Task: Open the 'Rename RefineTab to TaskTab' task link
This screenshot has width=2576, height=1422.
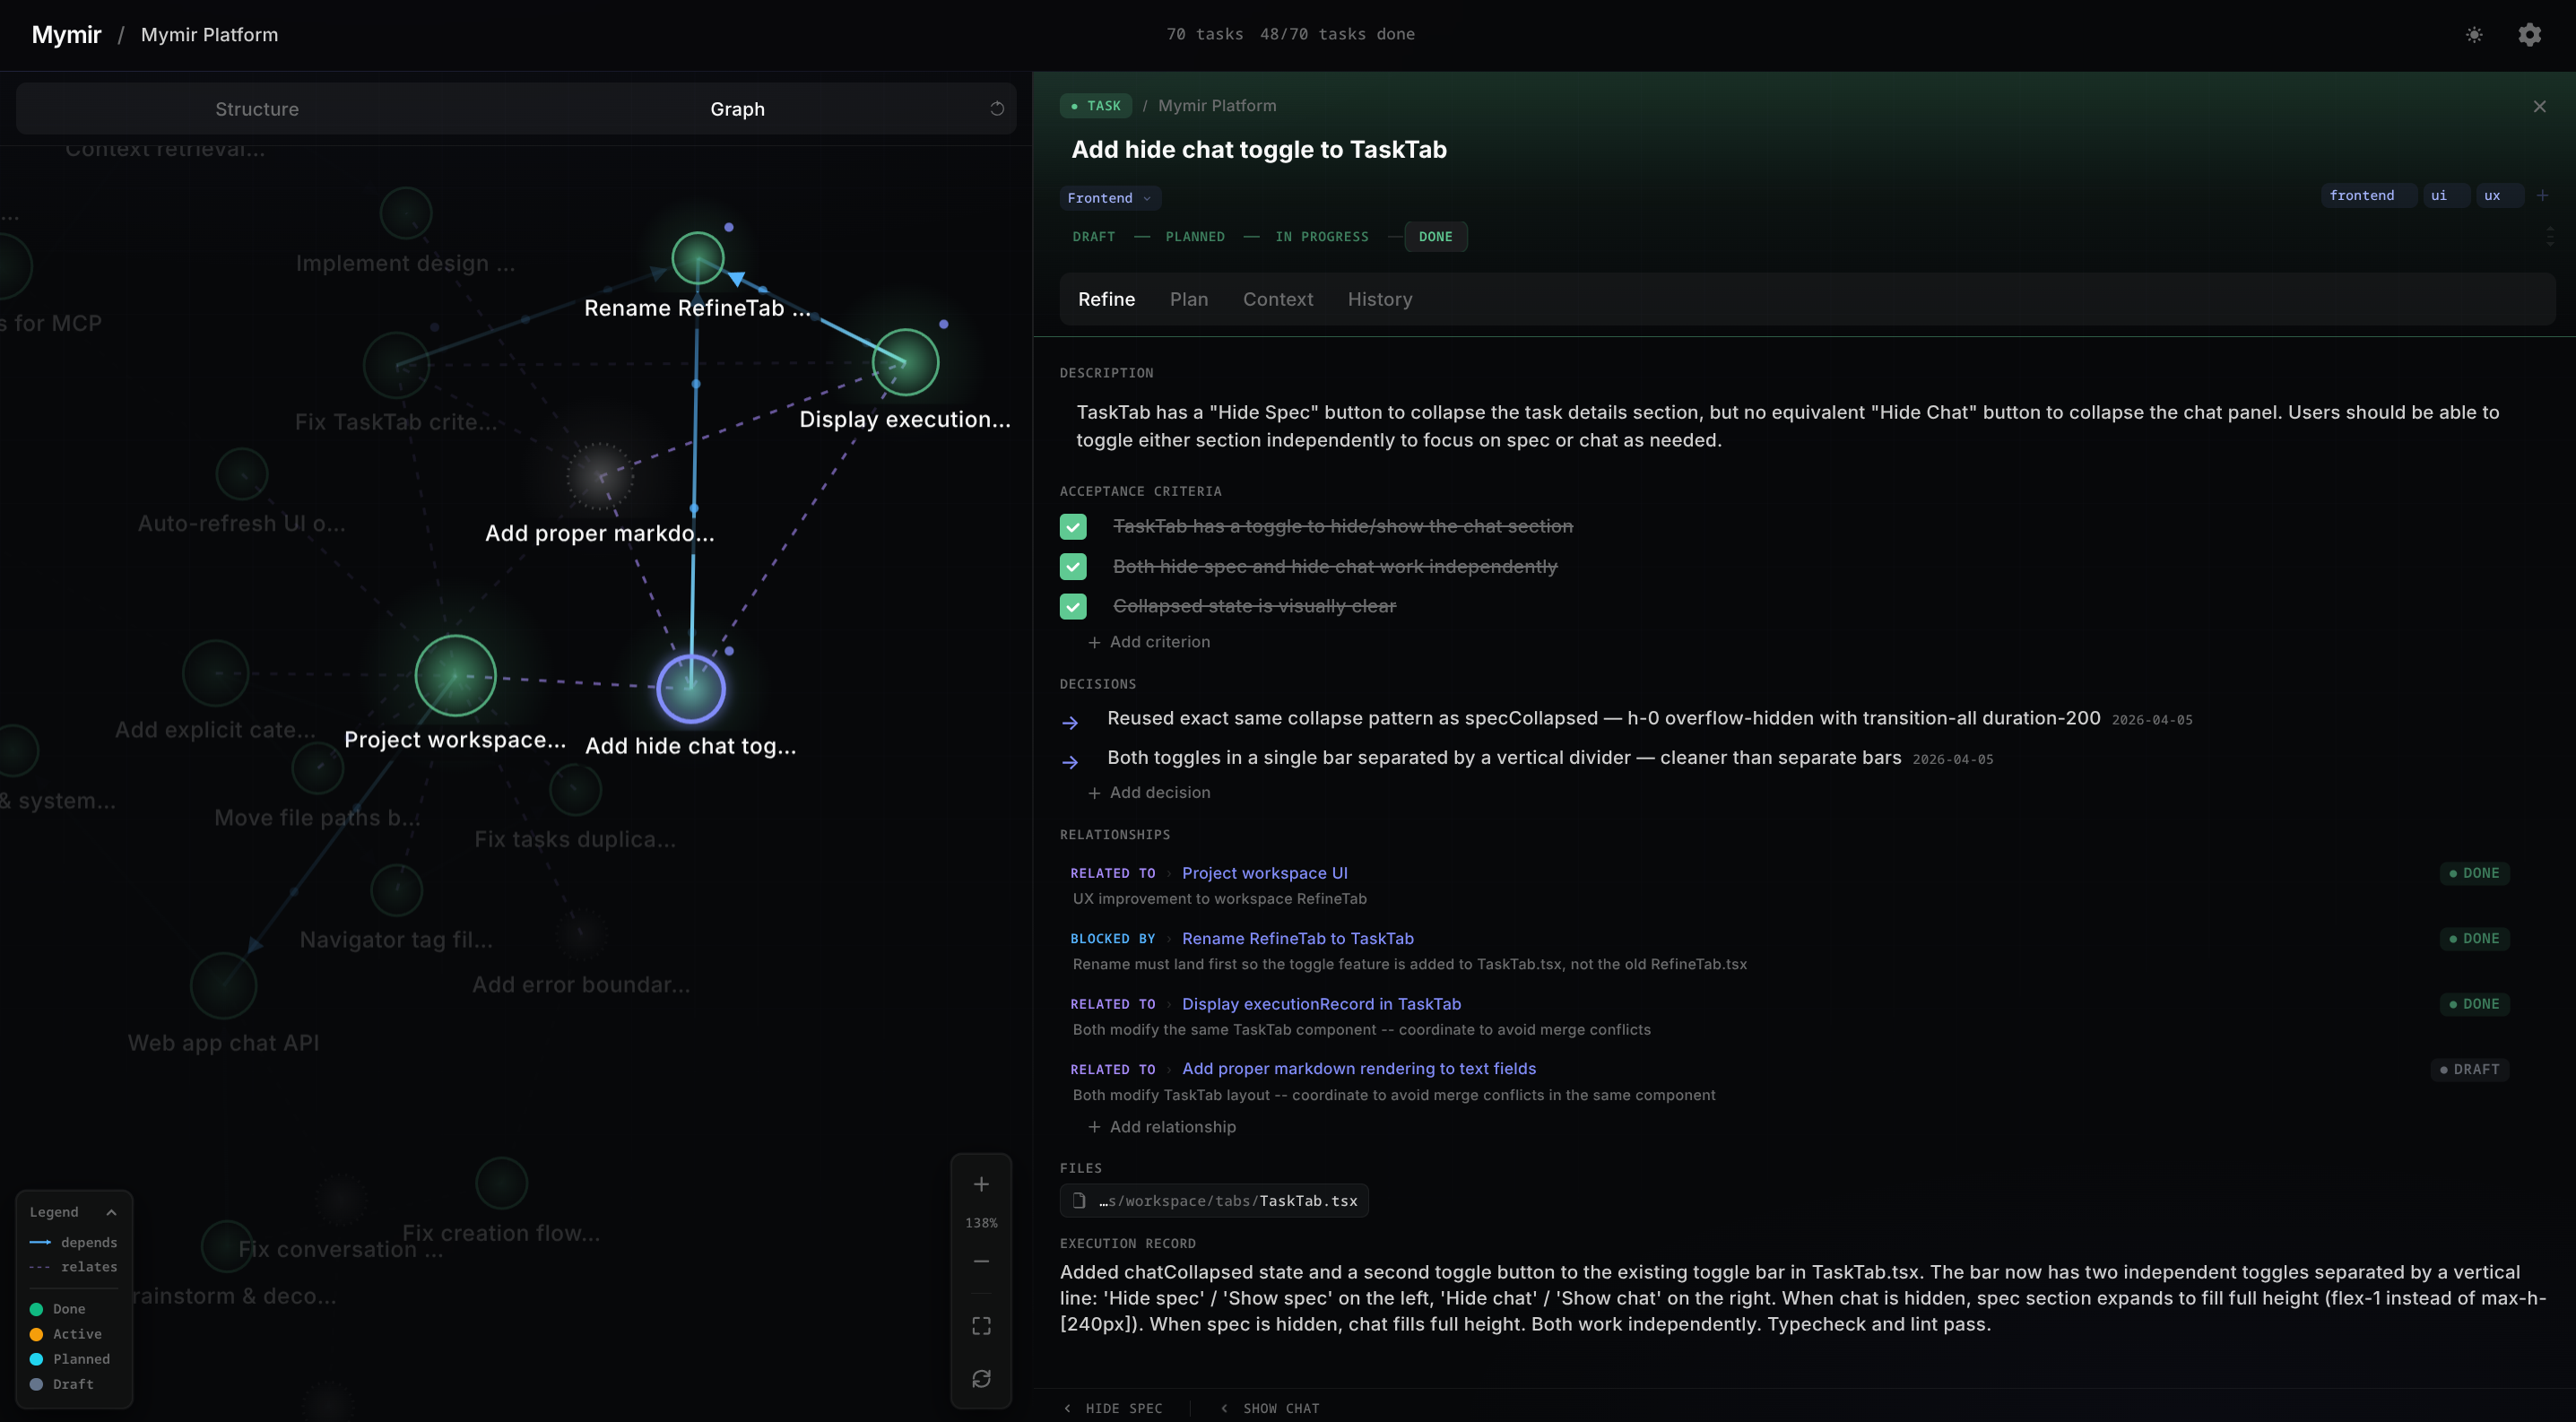Action: tap(1297, 938)
